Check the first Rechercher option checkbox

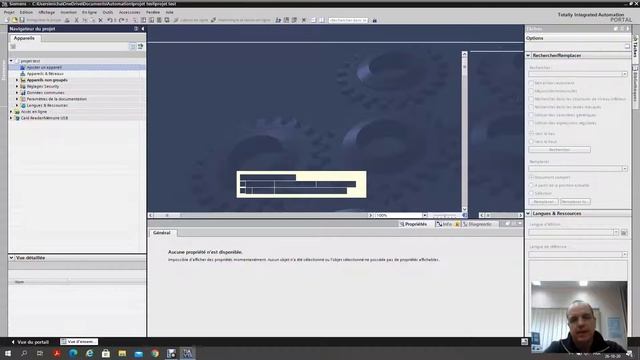tap(531, 83)
